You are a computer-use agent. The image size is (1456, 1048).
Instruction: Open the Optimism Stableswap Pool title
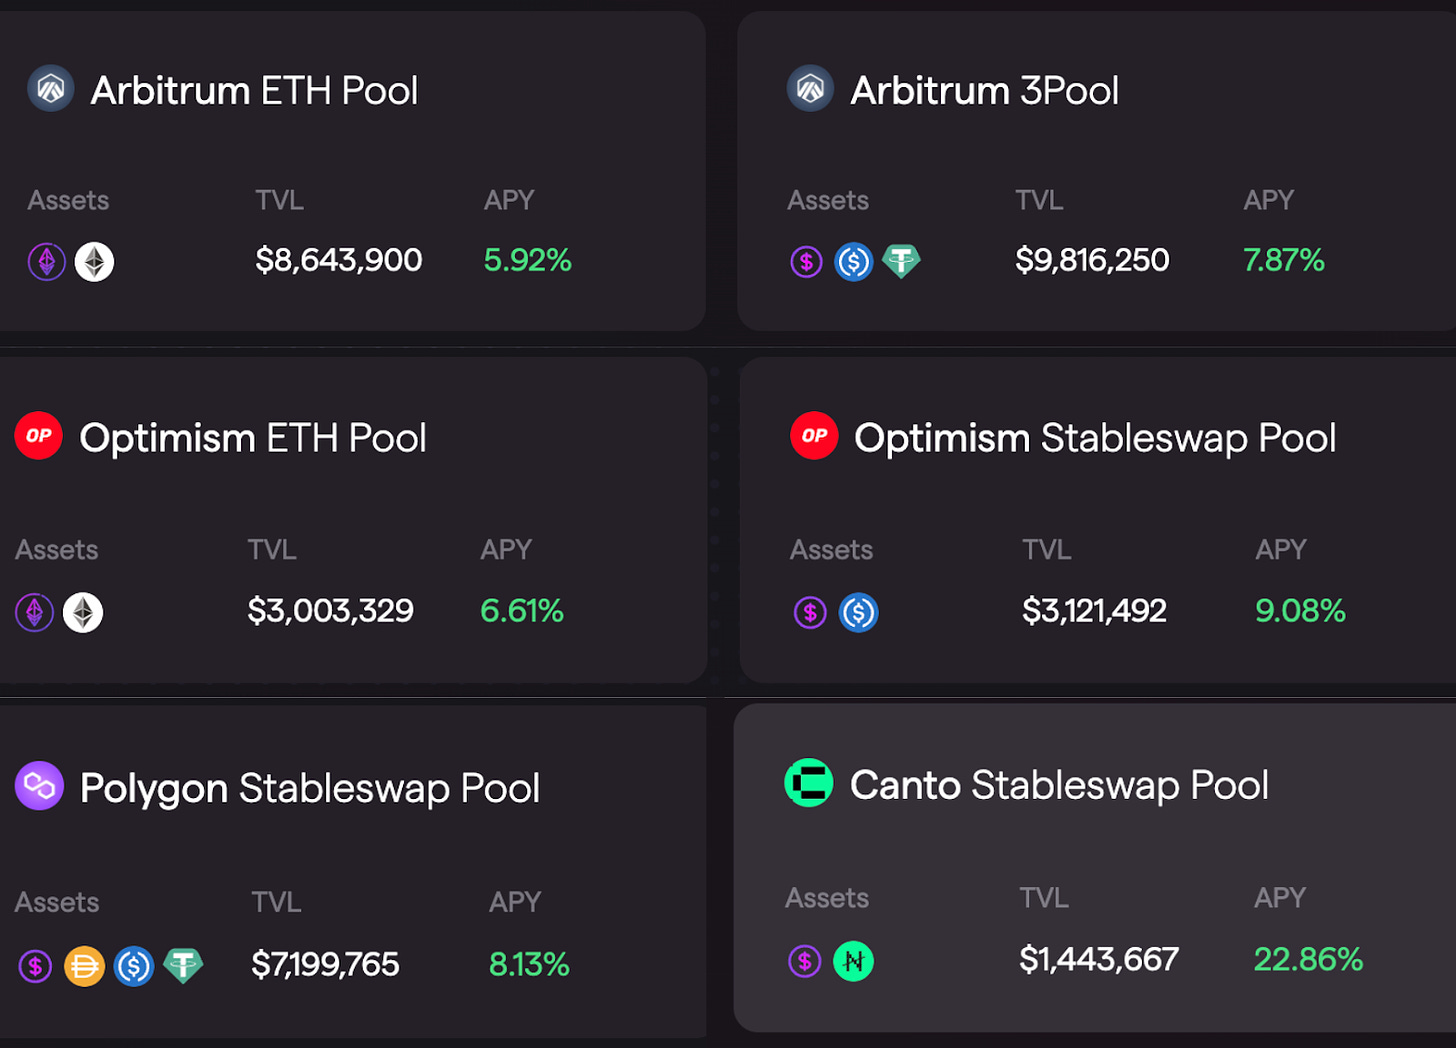point(1095,439)
